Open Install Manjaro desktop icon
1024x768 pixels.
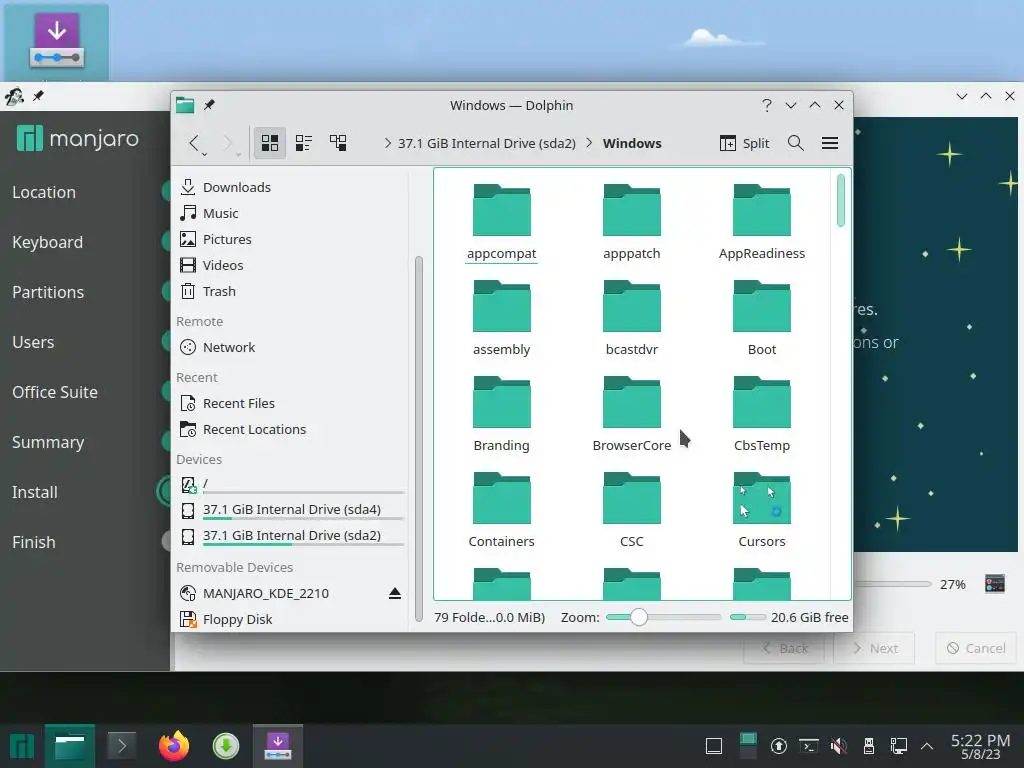pos(57,42)
